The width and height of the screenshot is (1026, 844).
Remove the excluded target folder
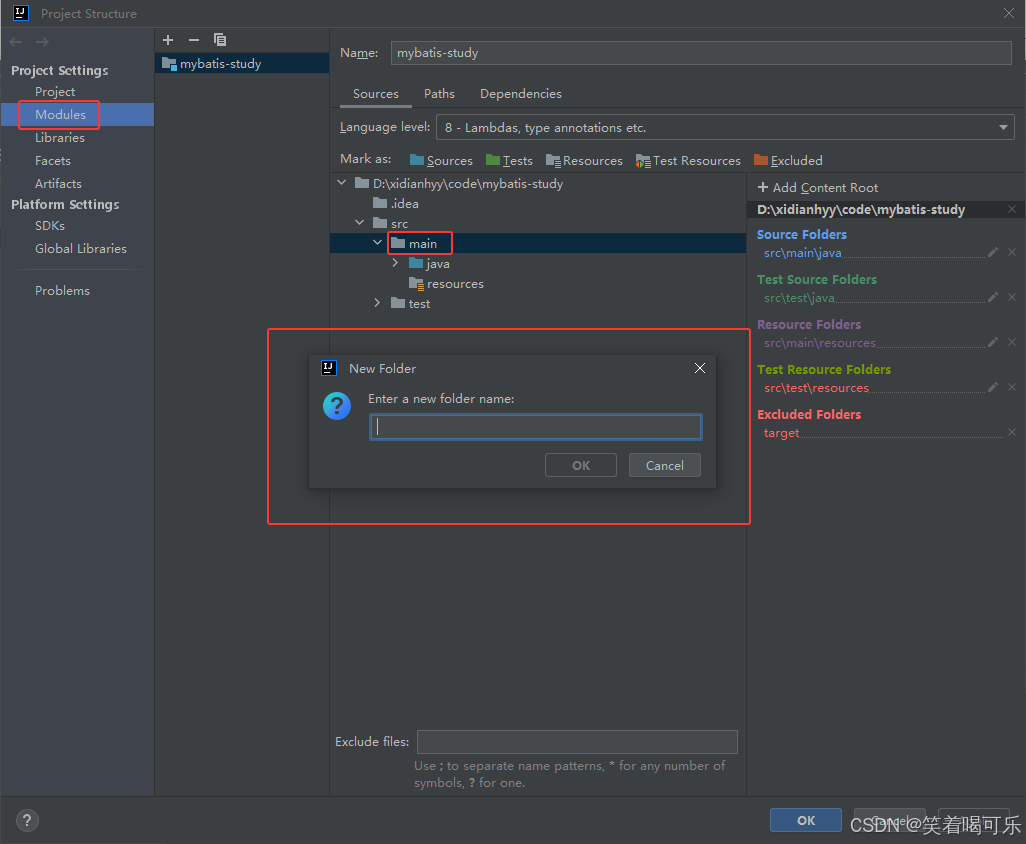tap(1012, 432)
